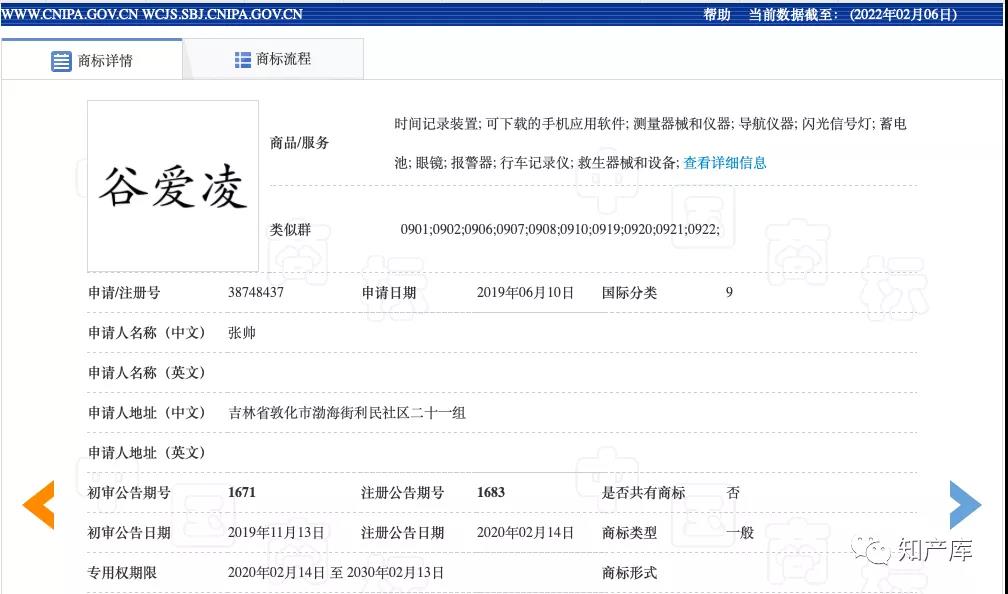Click the blue next-record arrow
This screenshot has height=594, width=1008.
click(965, 505)
